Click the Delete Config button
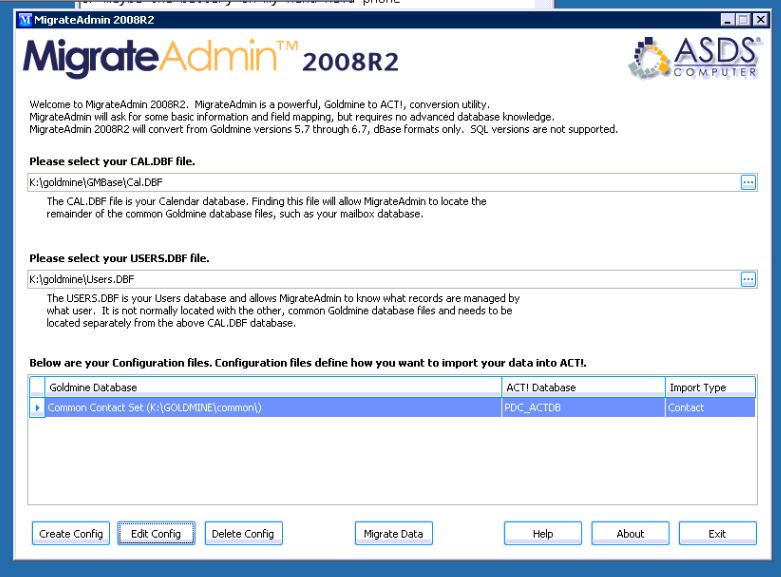Screen dimensions: 781x577 coord(243,534)
